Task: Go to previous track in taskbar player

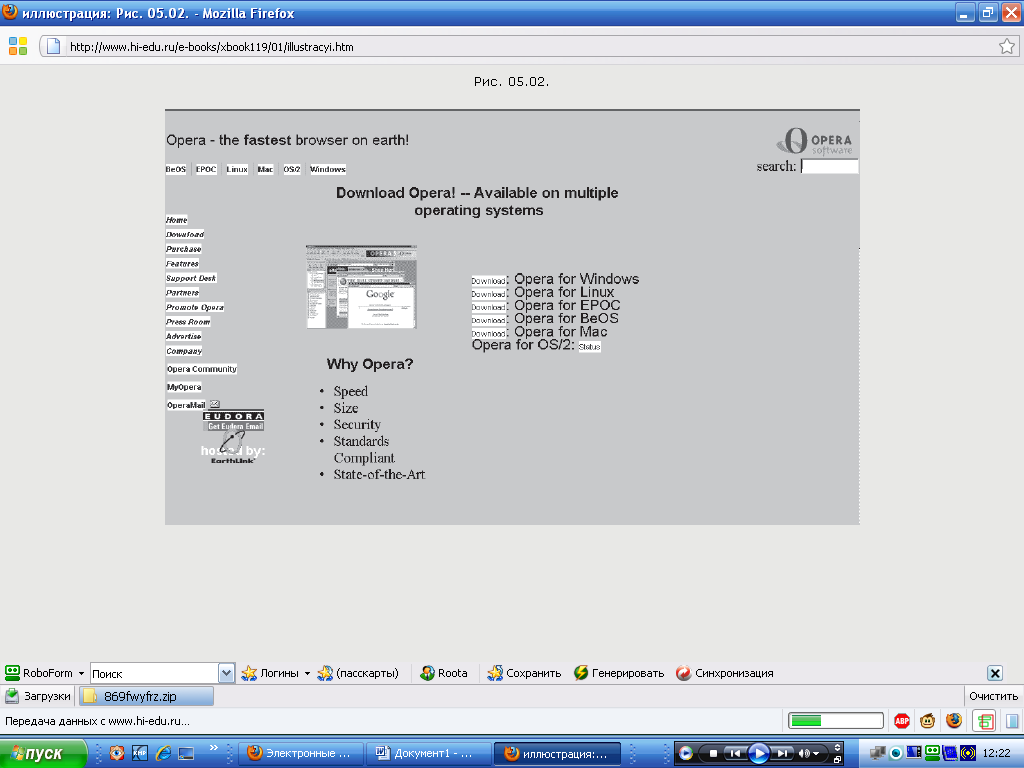Action: coord(735,753)
